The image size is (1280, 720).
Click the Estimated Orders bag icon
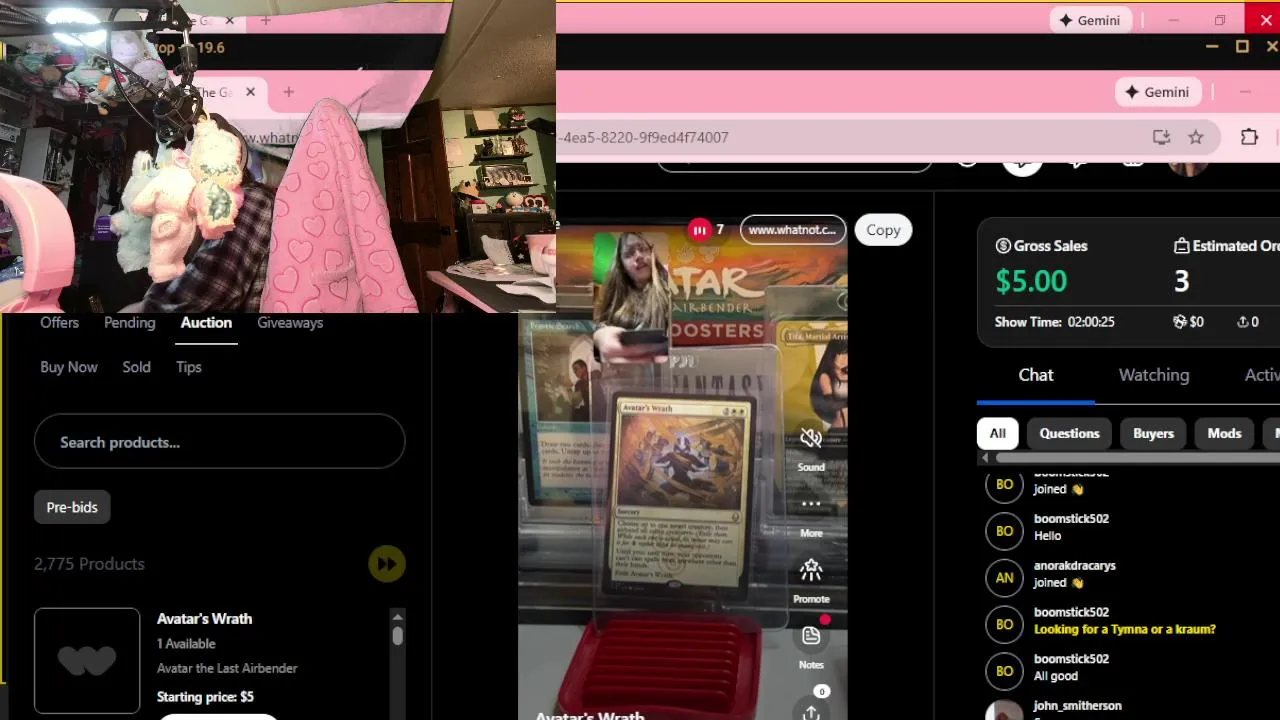pos(1181,246)
